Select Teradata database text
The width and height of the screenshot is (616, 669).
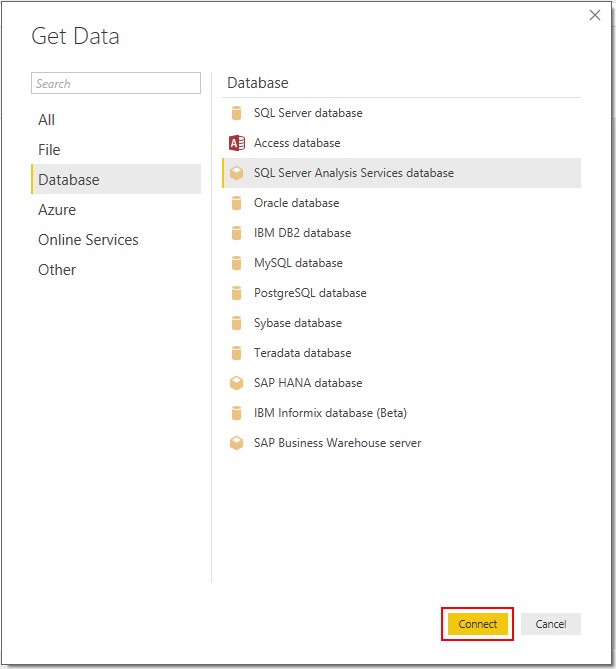(303, 353)
